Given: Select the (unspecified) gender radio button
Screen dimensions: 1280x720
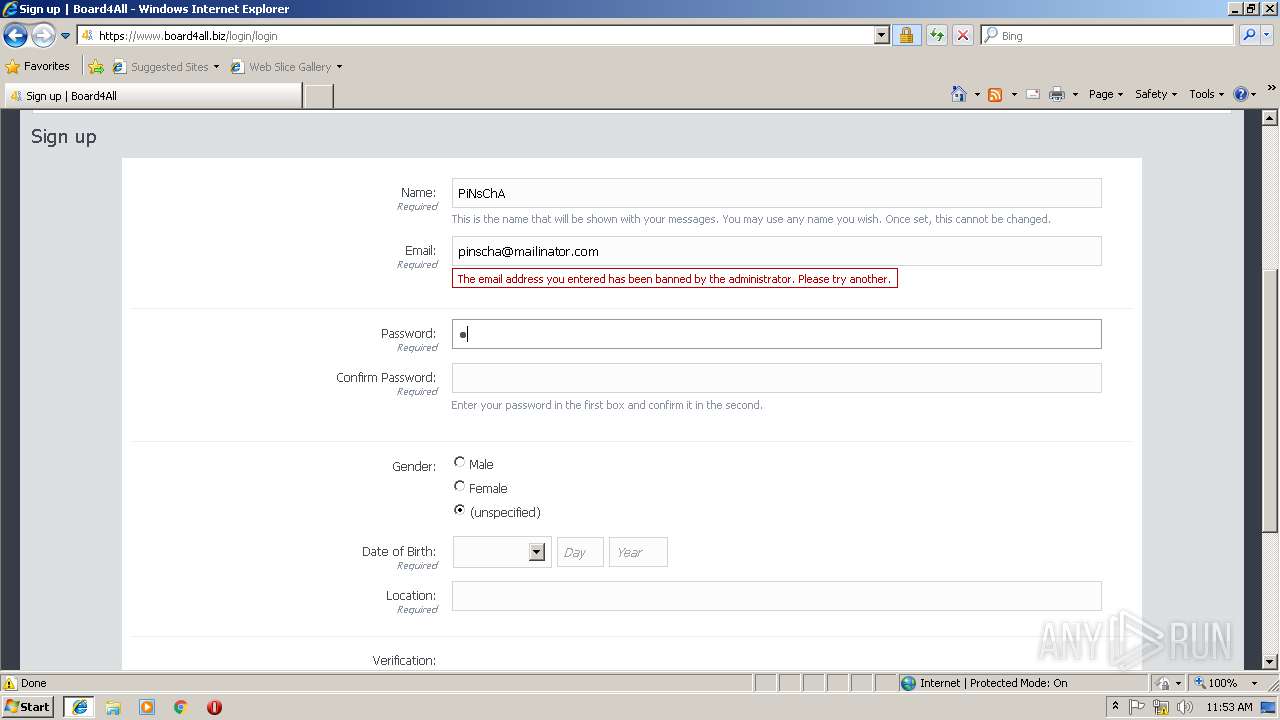Looking at the screenshot, I should [460, 510].
